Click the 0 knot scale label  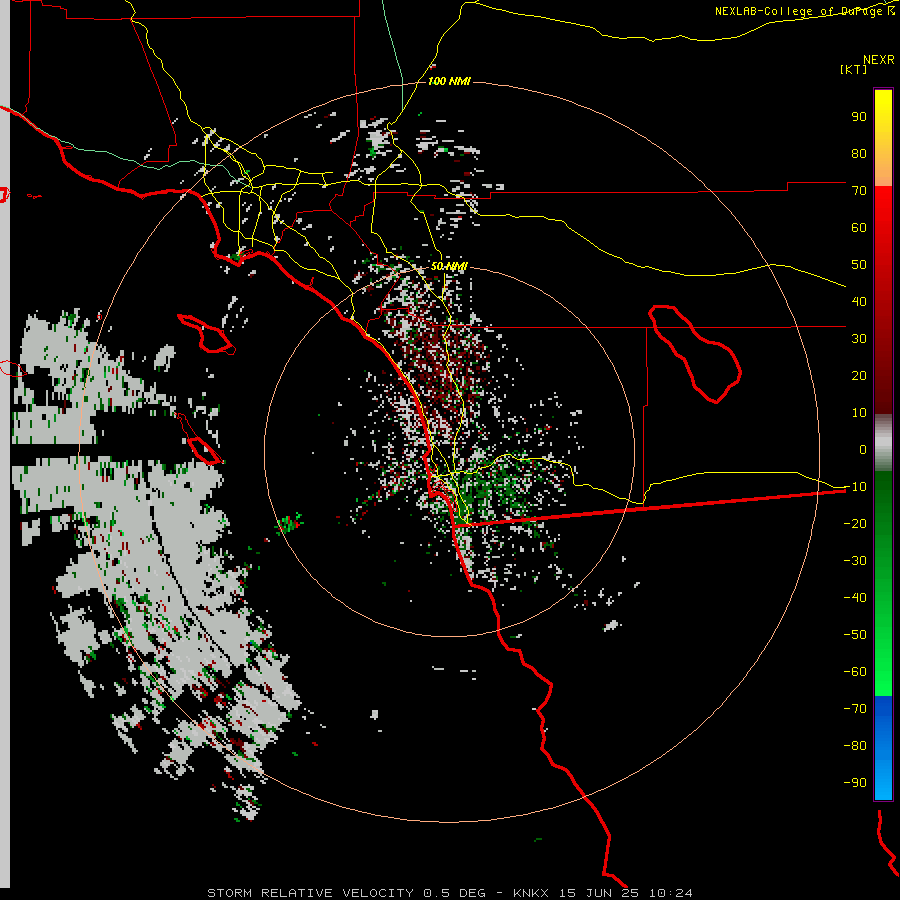863,449
